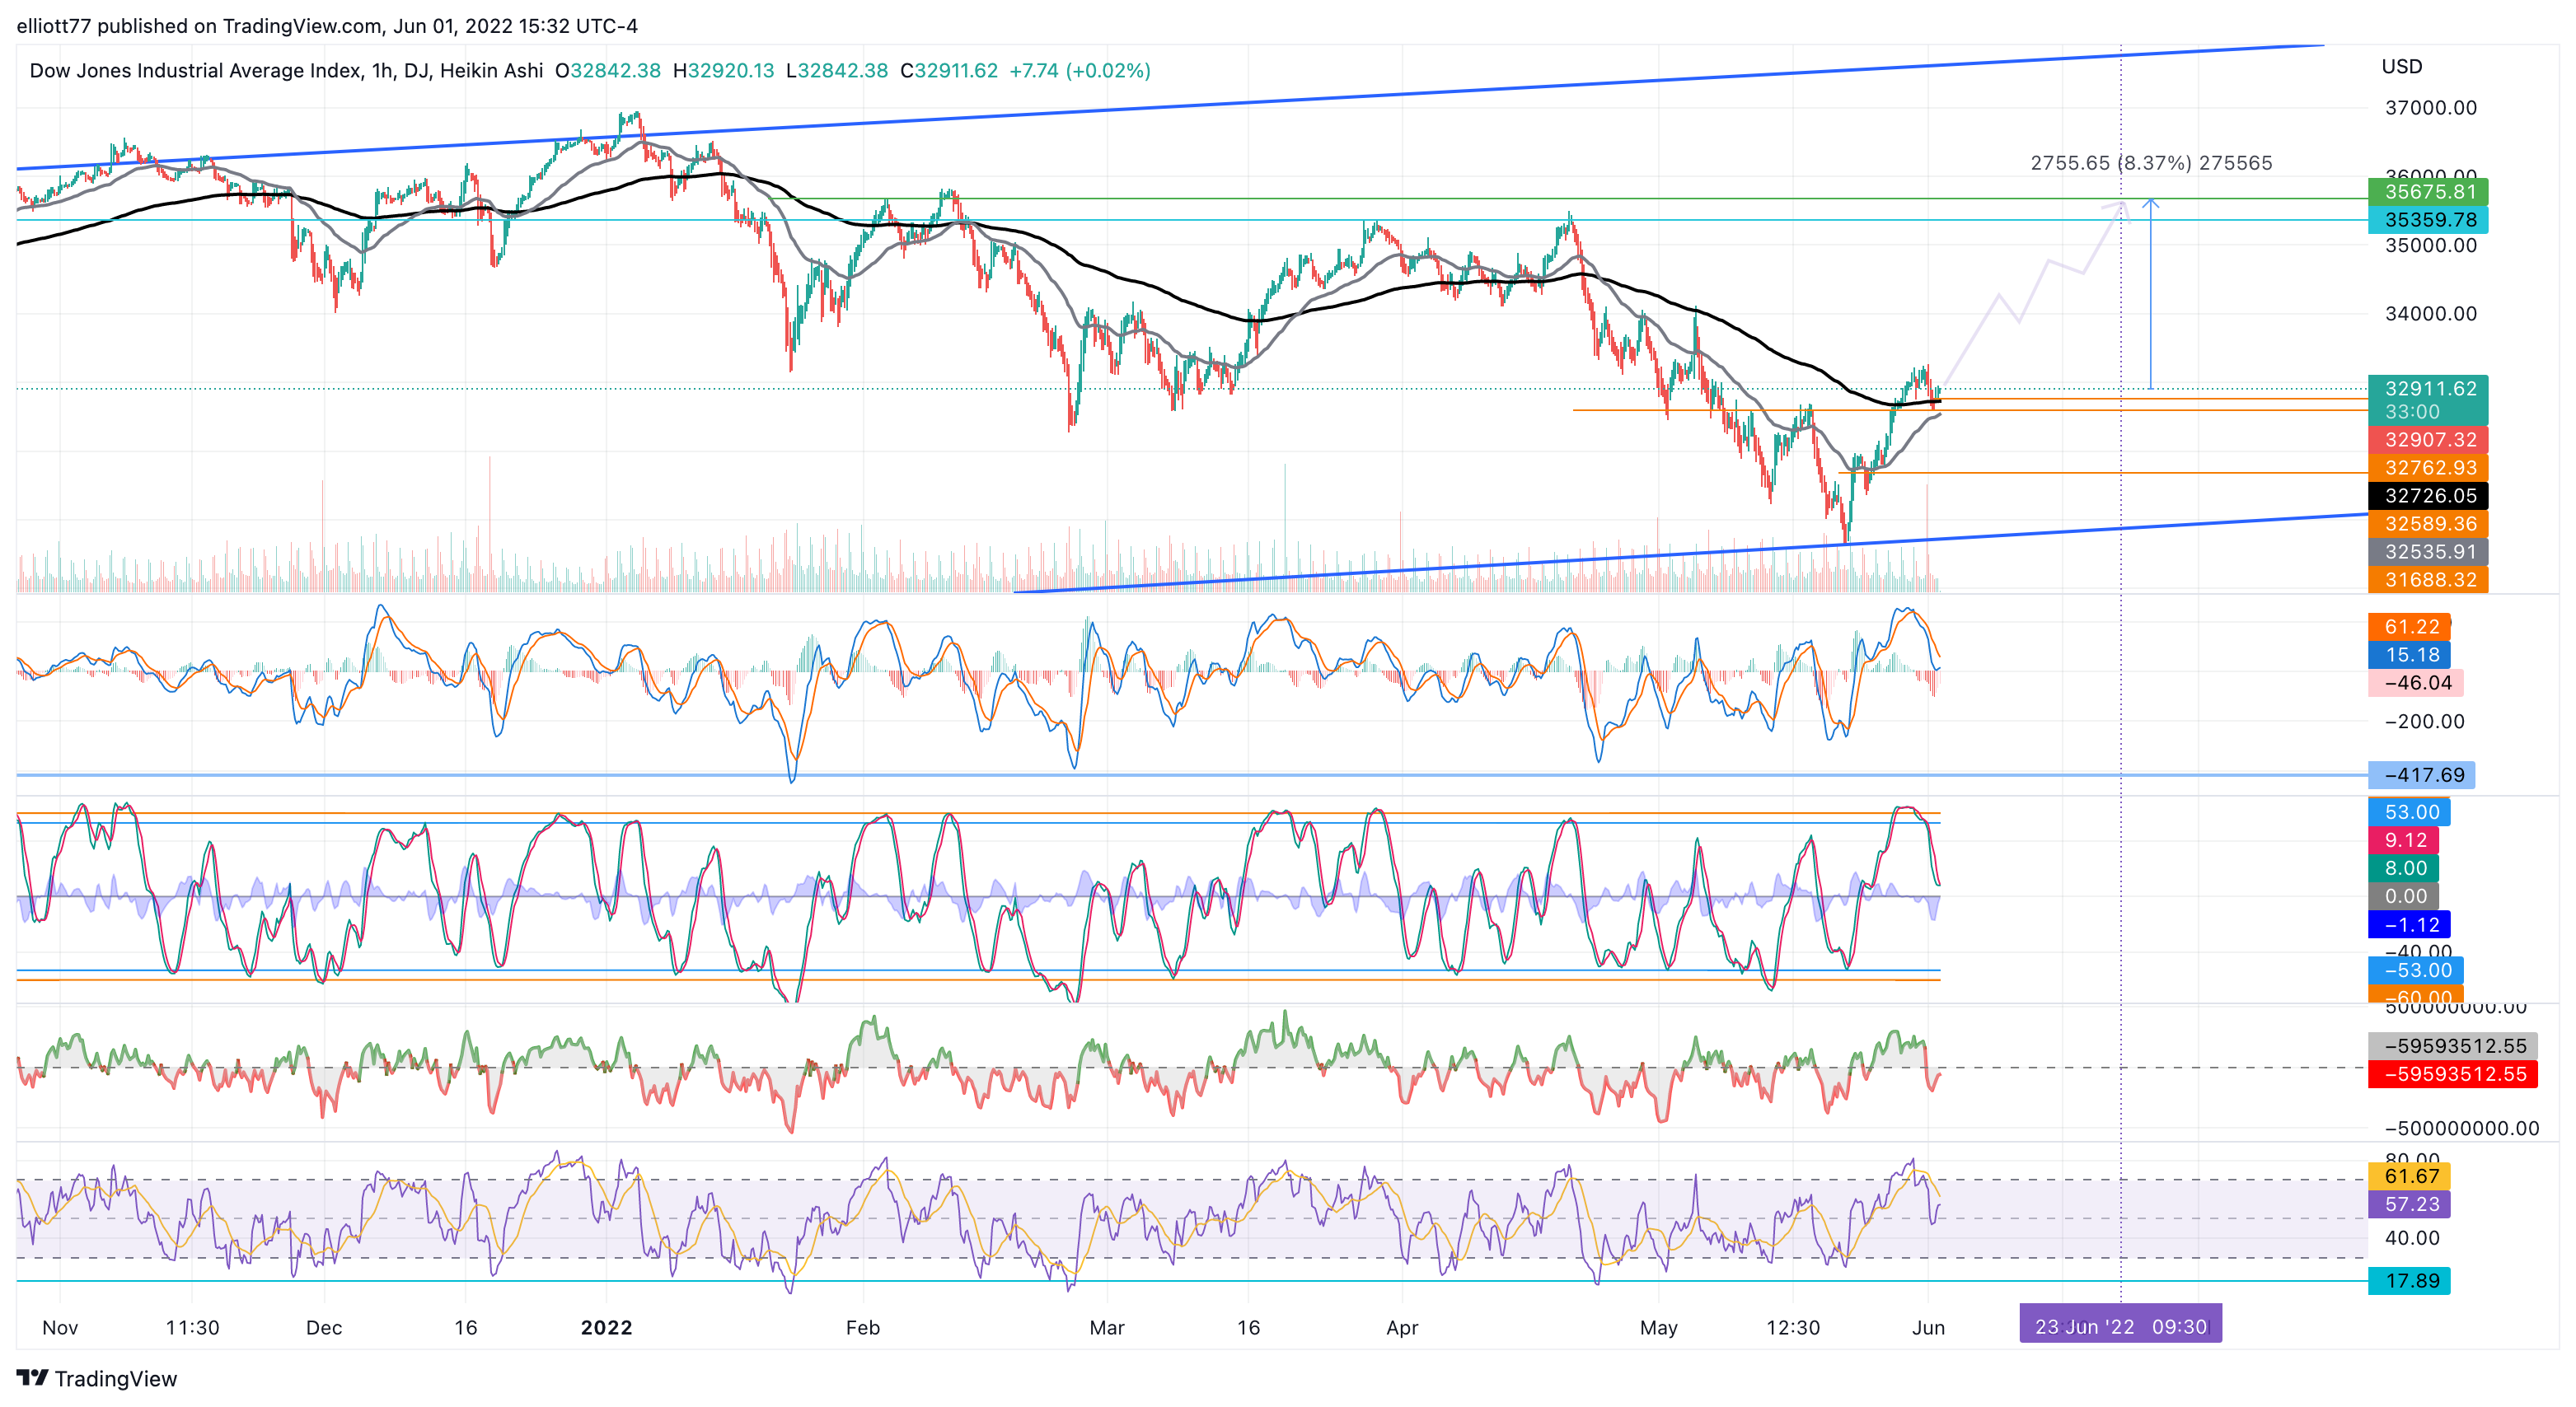Screen dimensions: 2576x1407
Task: Click the gray 32535.91 price label
Action: (x=2428, y=551)
